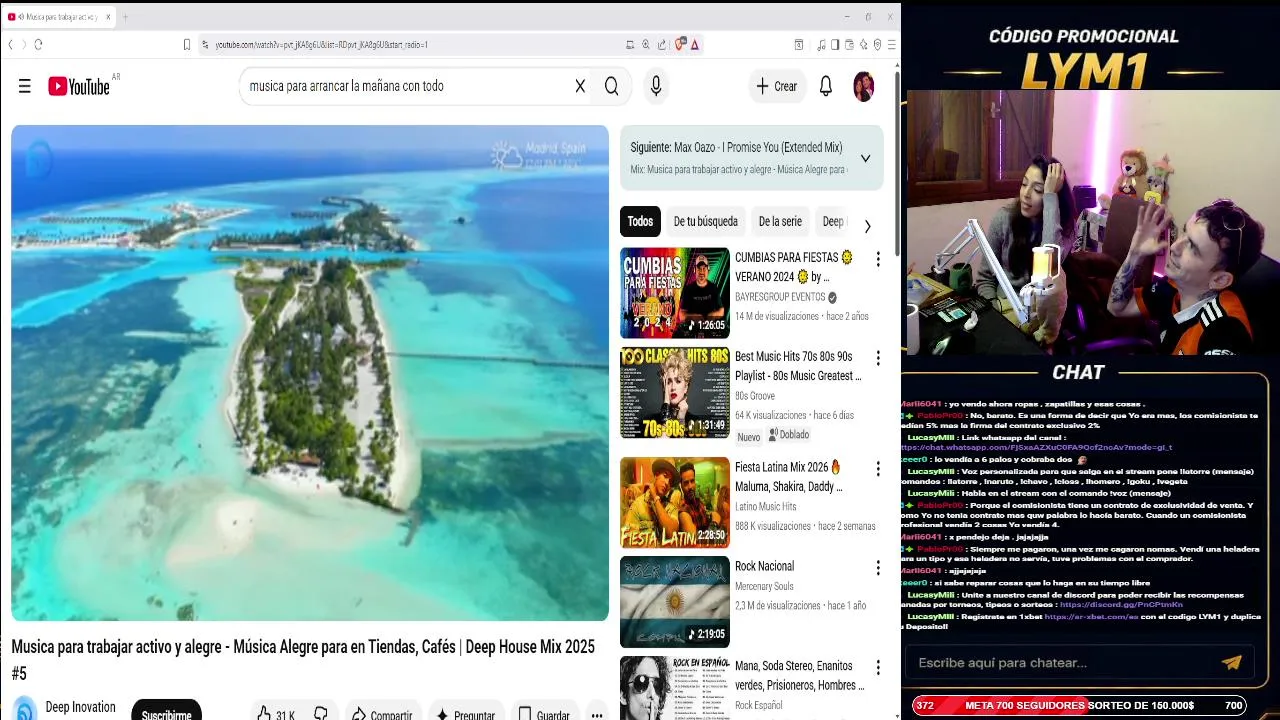Visit Latino Music Hits channel

click(x=766, y=507)
